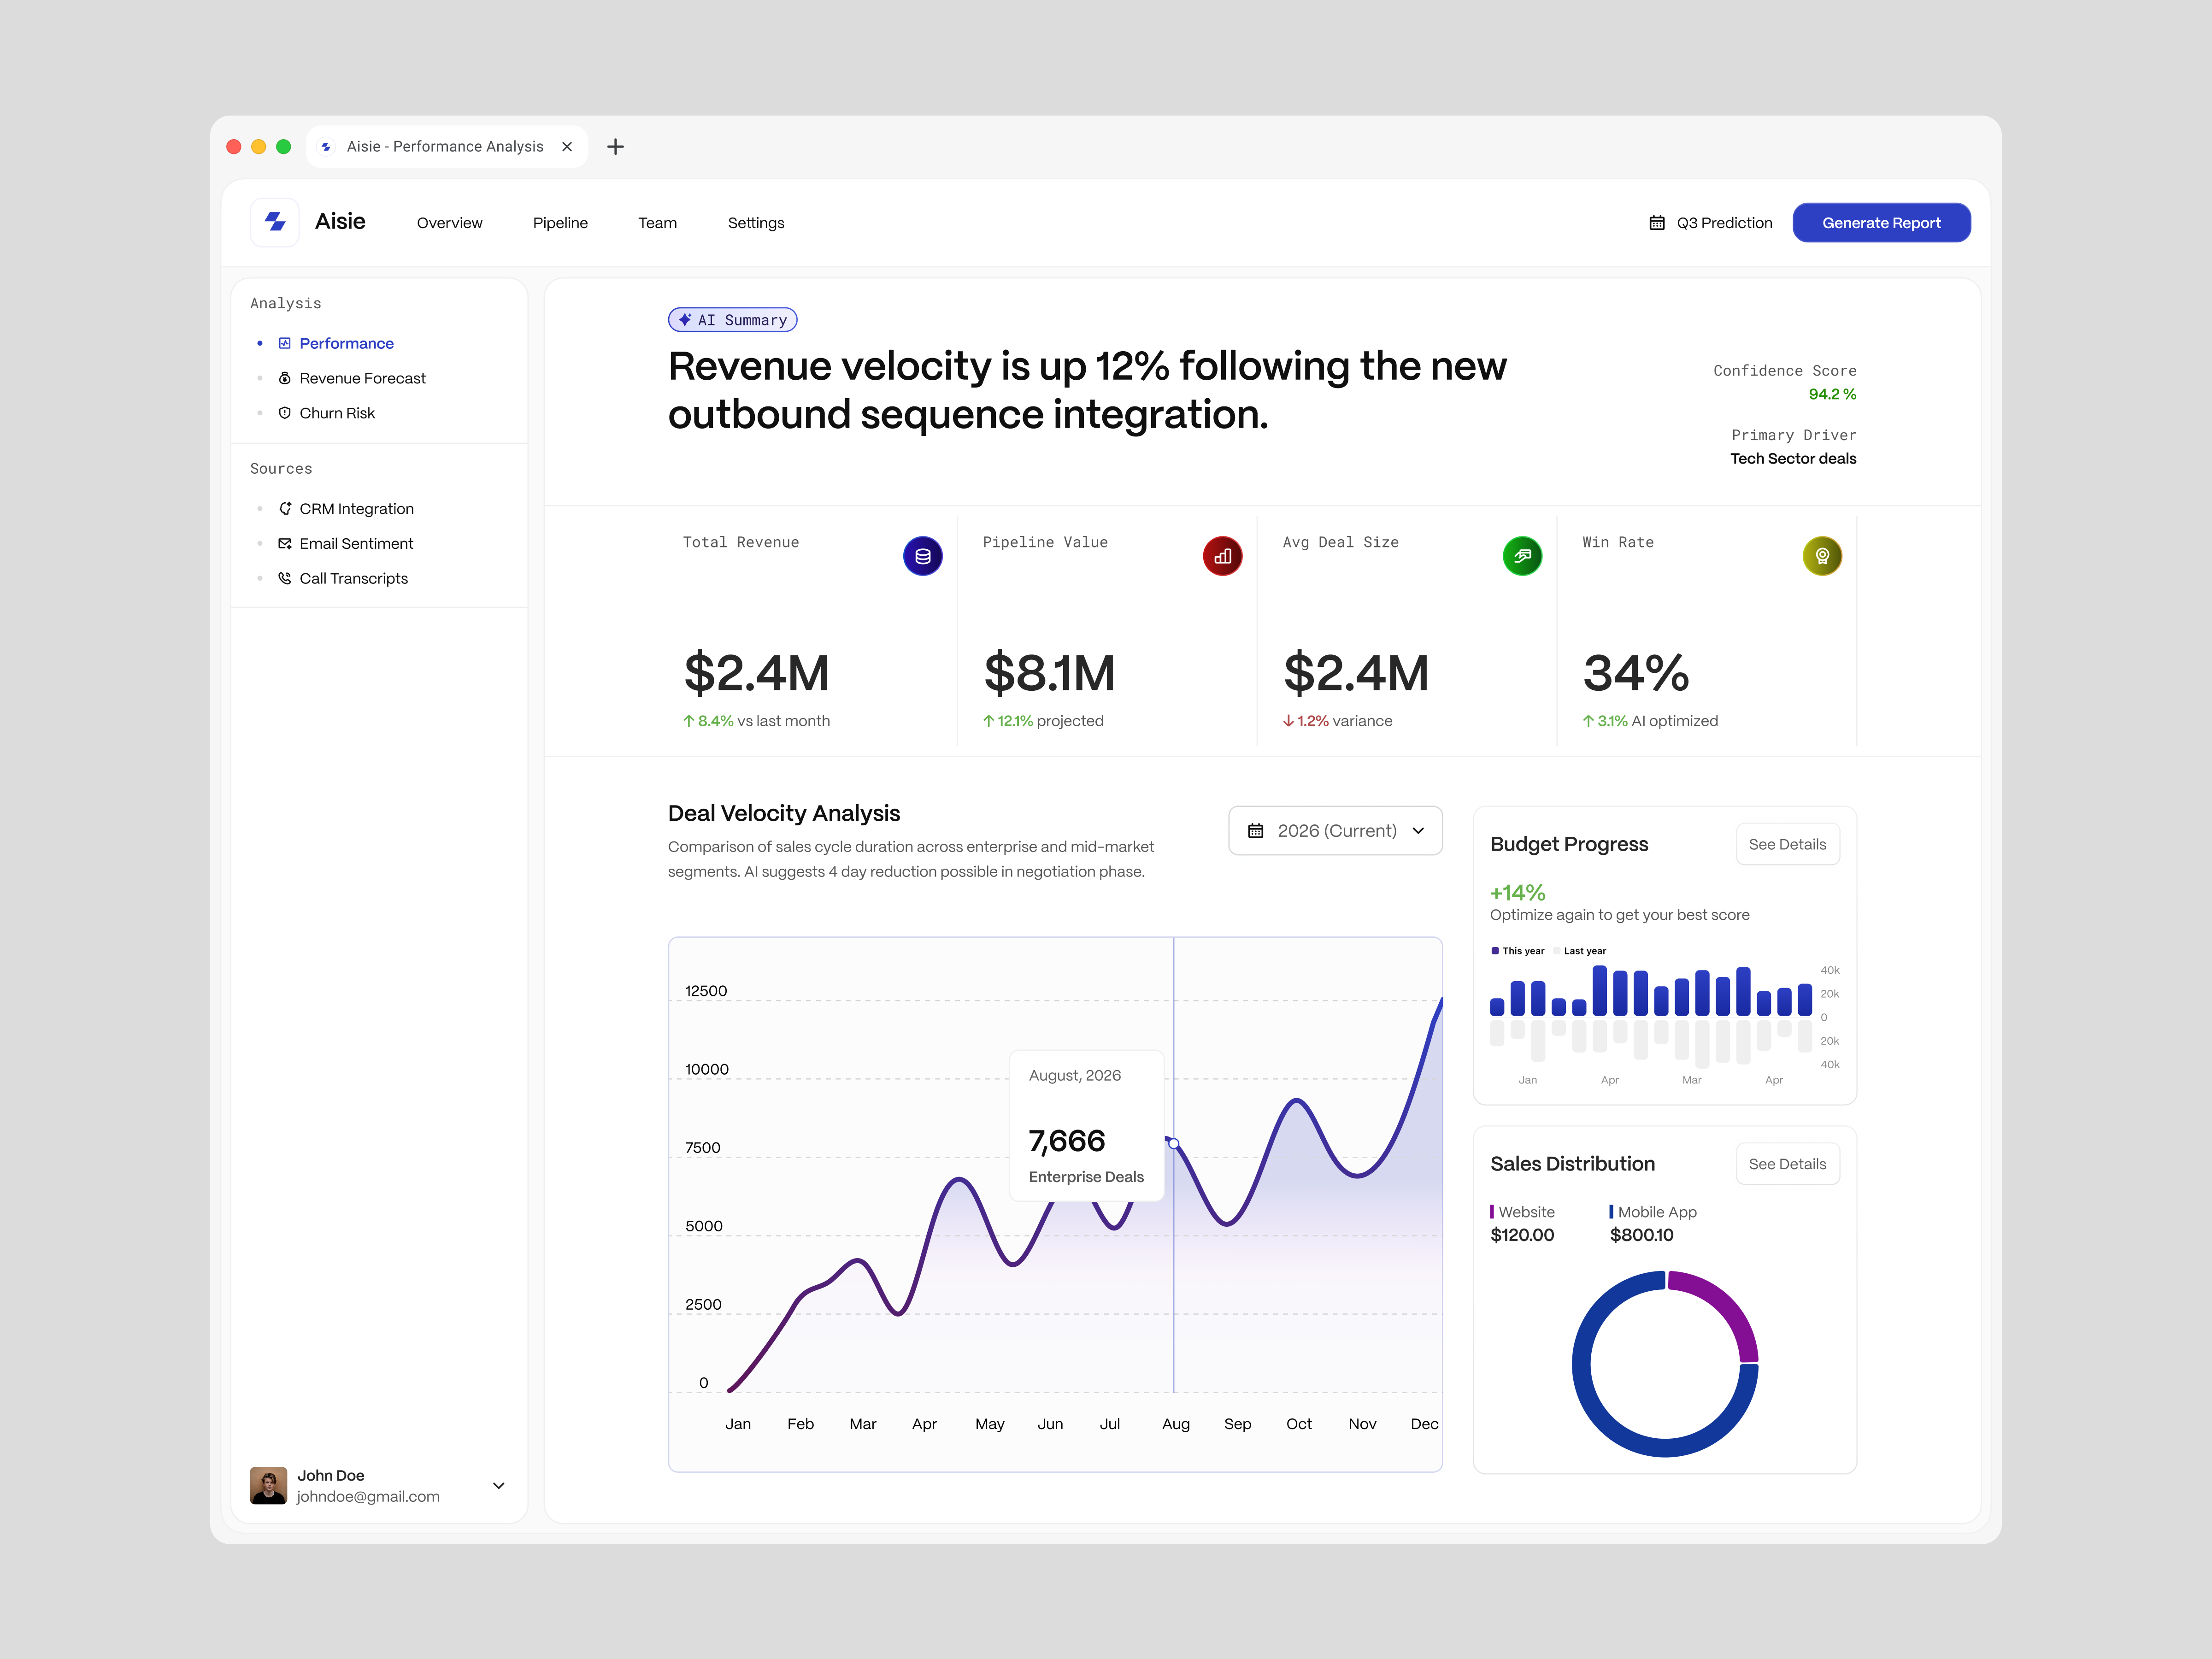The width and height of the screenshot is (2212, 1659).
Task: Click the Win Rate target icon
Action: (x=1822, y=556)
